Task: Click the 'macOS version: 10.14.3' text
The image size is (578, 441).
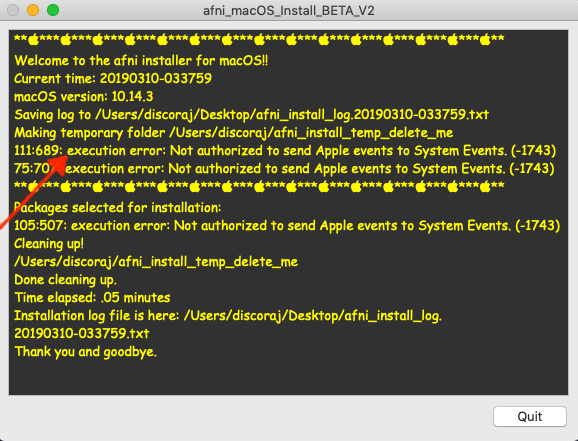Action: click(84, 96)
